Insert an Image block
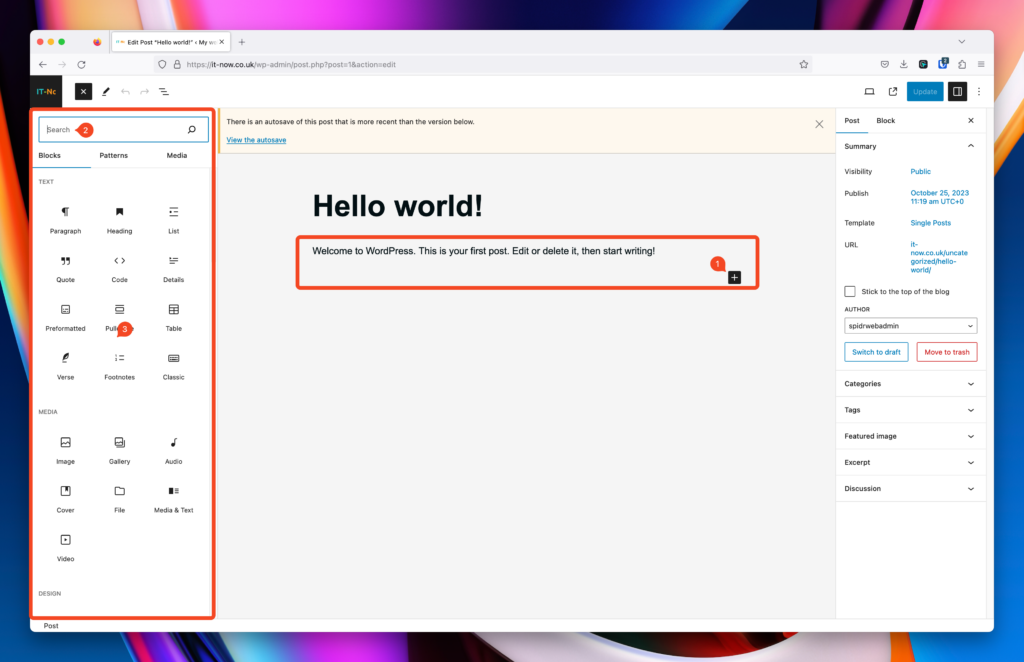Viewport: 1024px width, 662px height. coord(65,450)
